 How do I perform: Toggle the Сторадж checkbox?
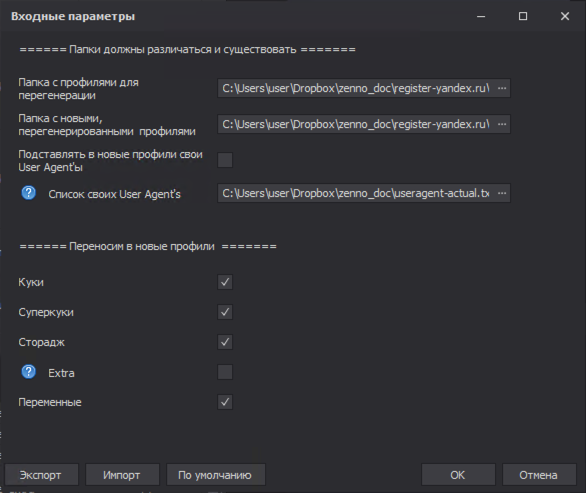coord(225,342)
